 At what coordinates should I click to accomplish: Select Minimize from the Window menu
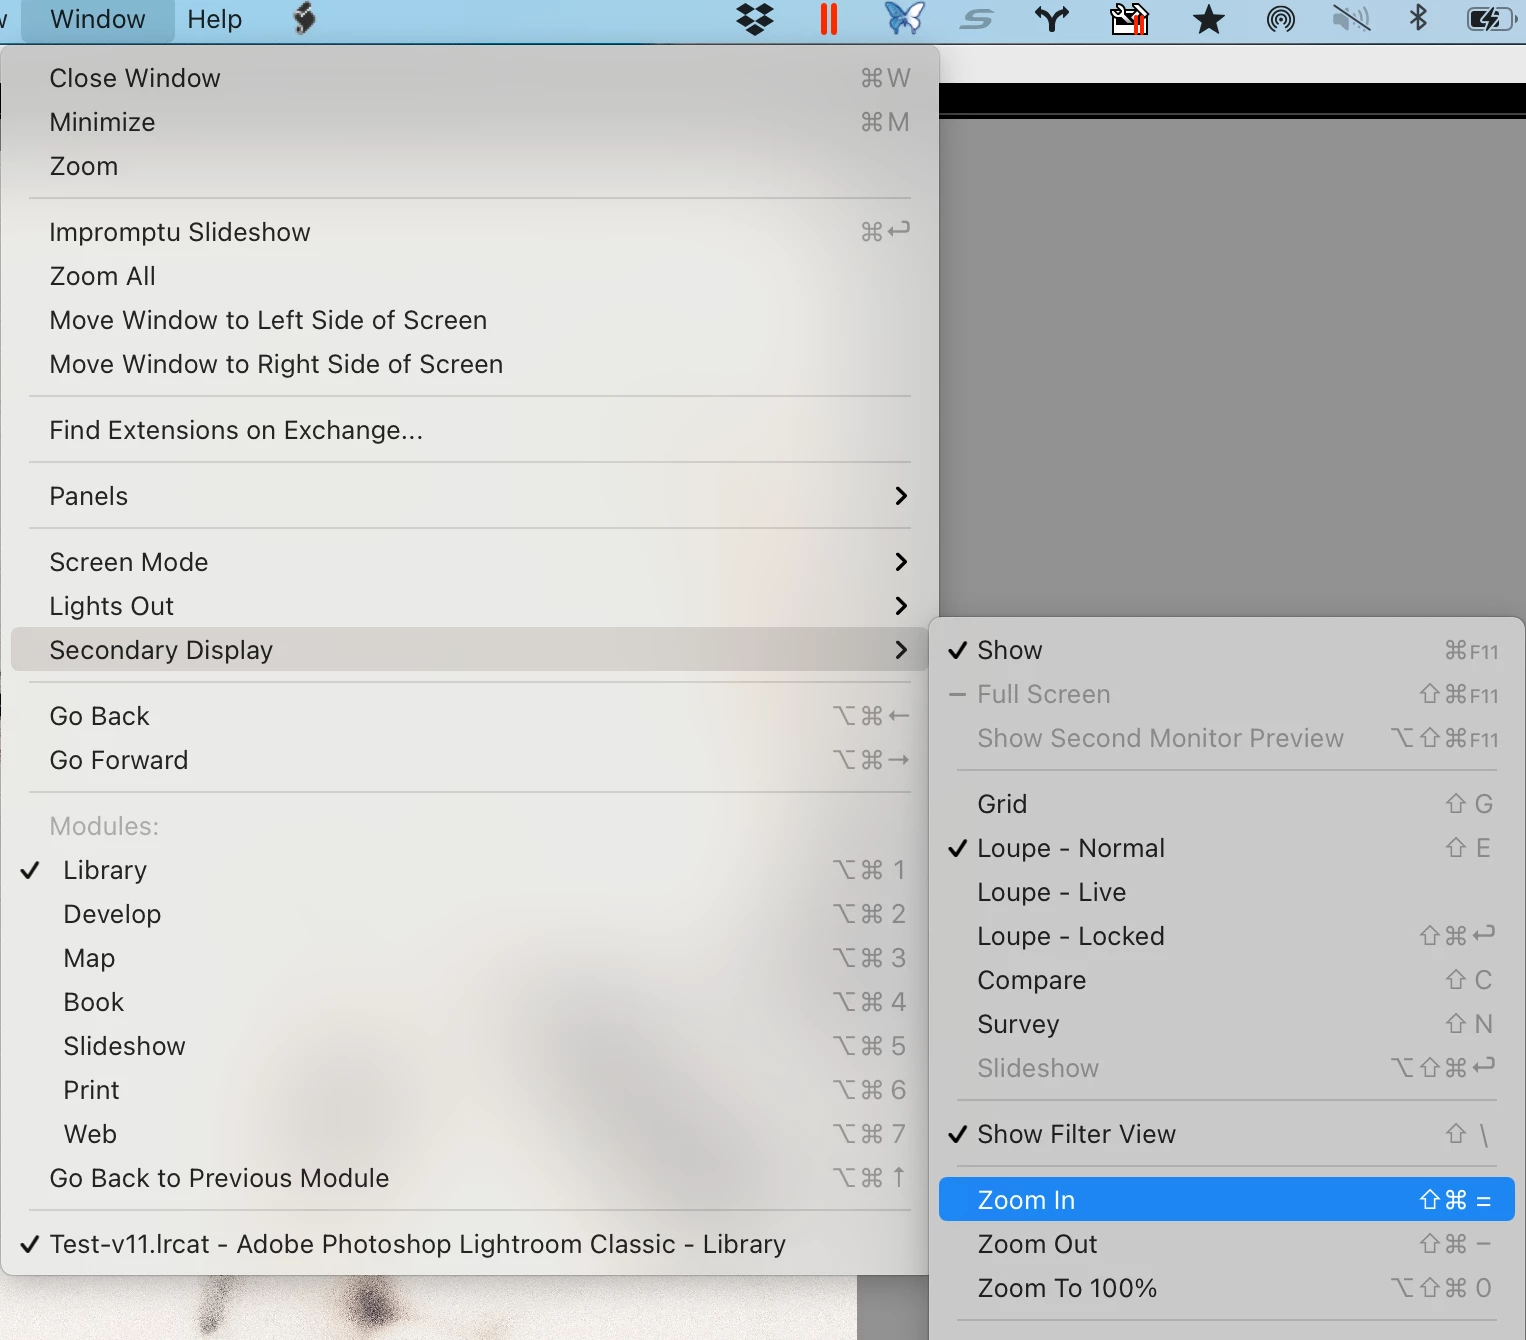click(x=470, y=122)
